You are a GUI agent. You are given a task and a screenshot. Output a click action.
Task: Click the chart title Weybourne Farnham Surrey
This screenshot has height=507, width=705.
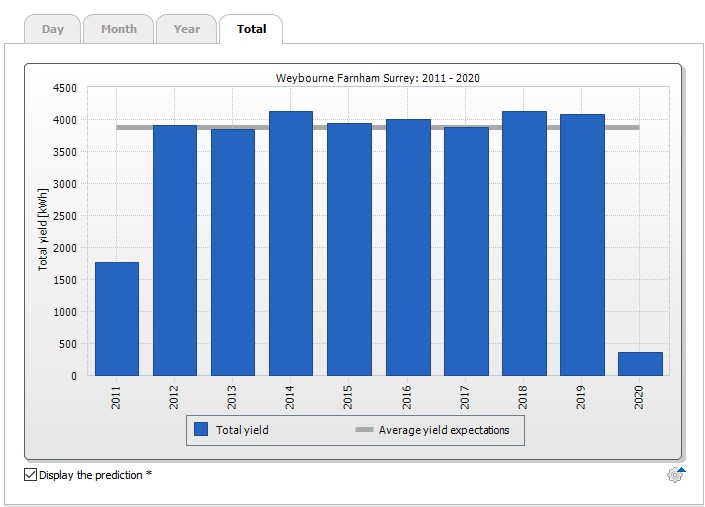pyautogui.click(x=378, y=78)
